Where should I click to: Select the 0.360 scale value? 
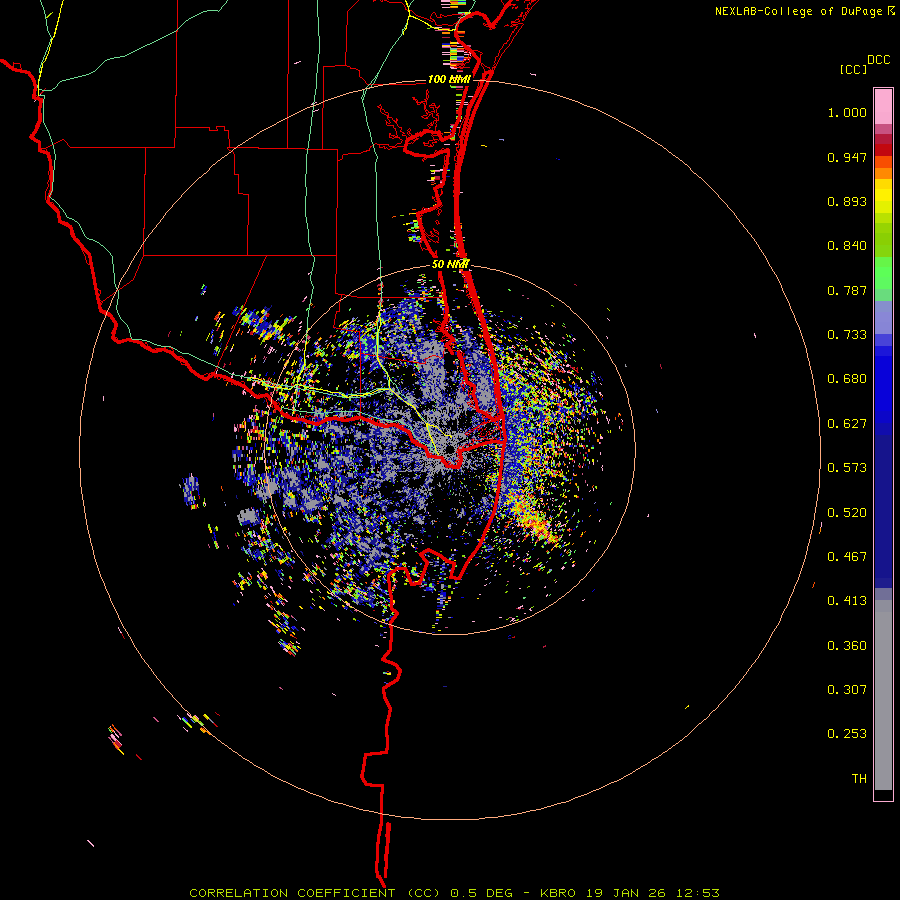847,646
